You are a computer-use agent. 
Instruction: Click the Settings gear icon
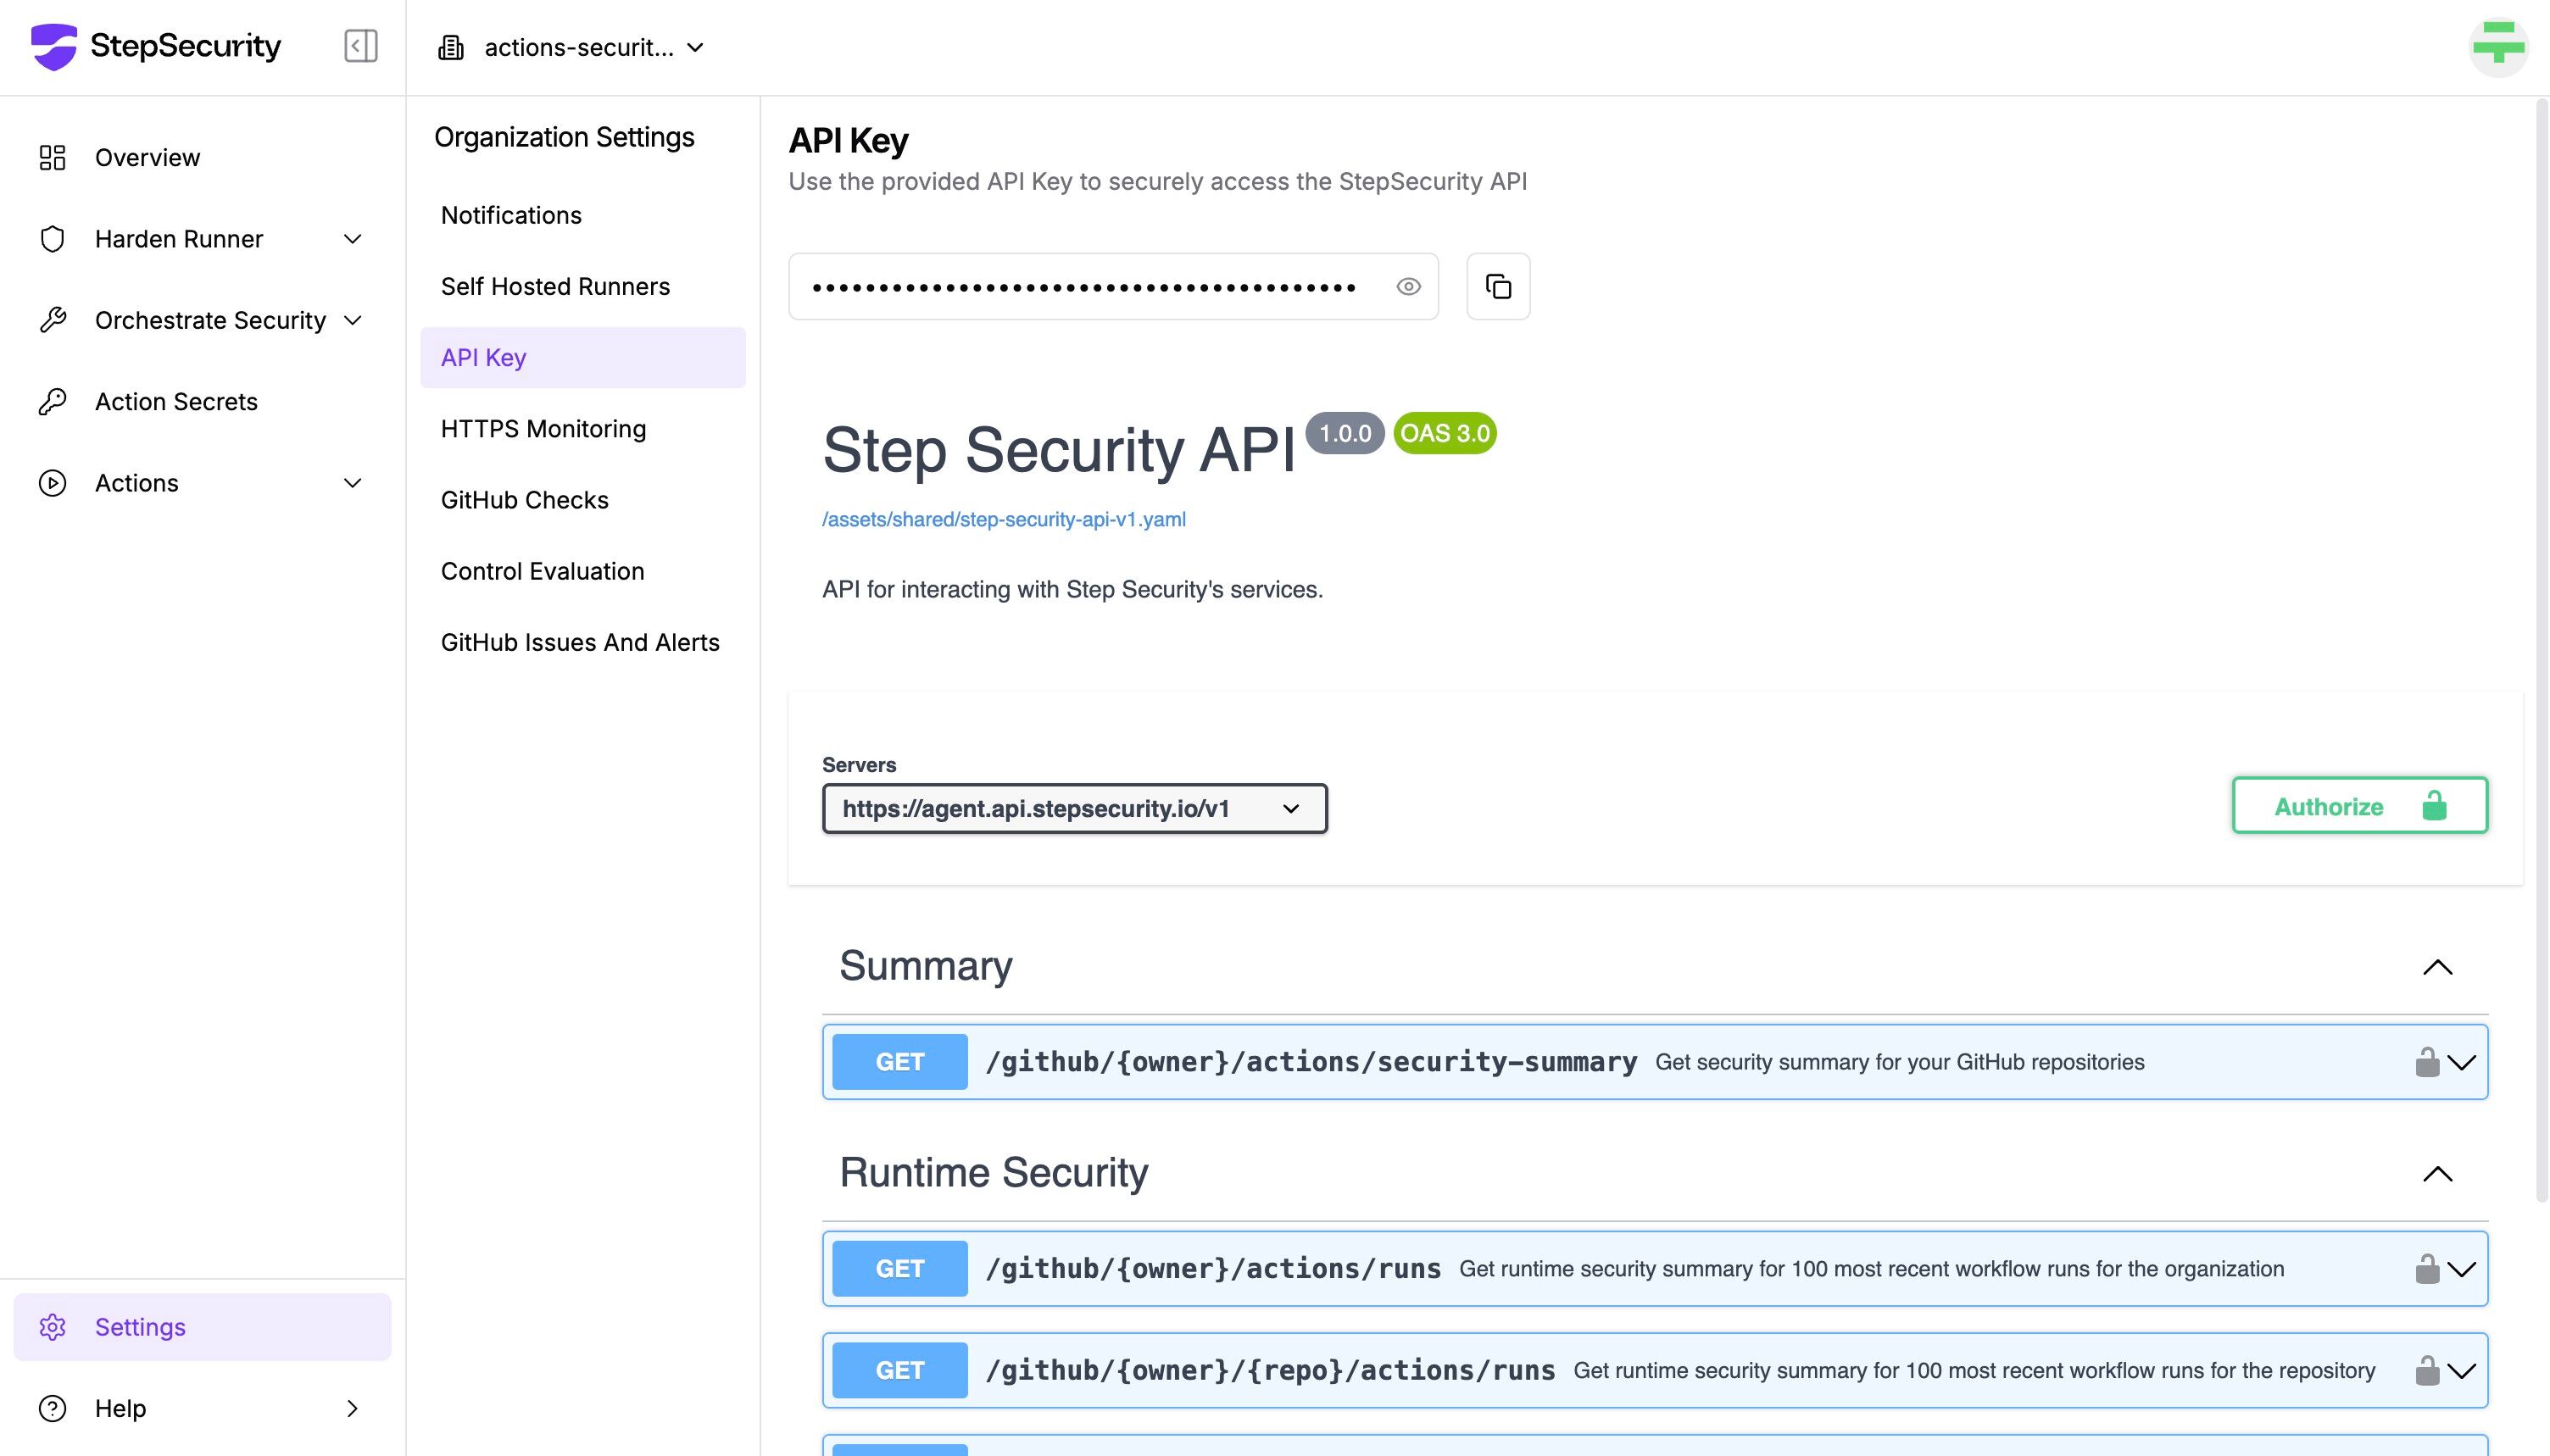[x=52, y=1327]
